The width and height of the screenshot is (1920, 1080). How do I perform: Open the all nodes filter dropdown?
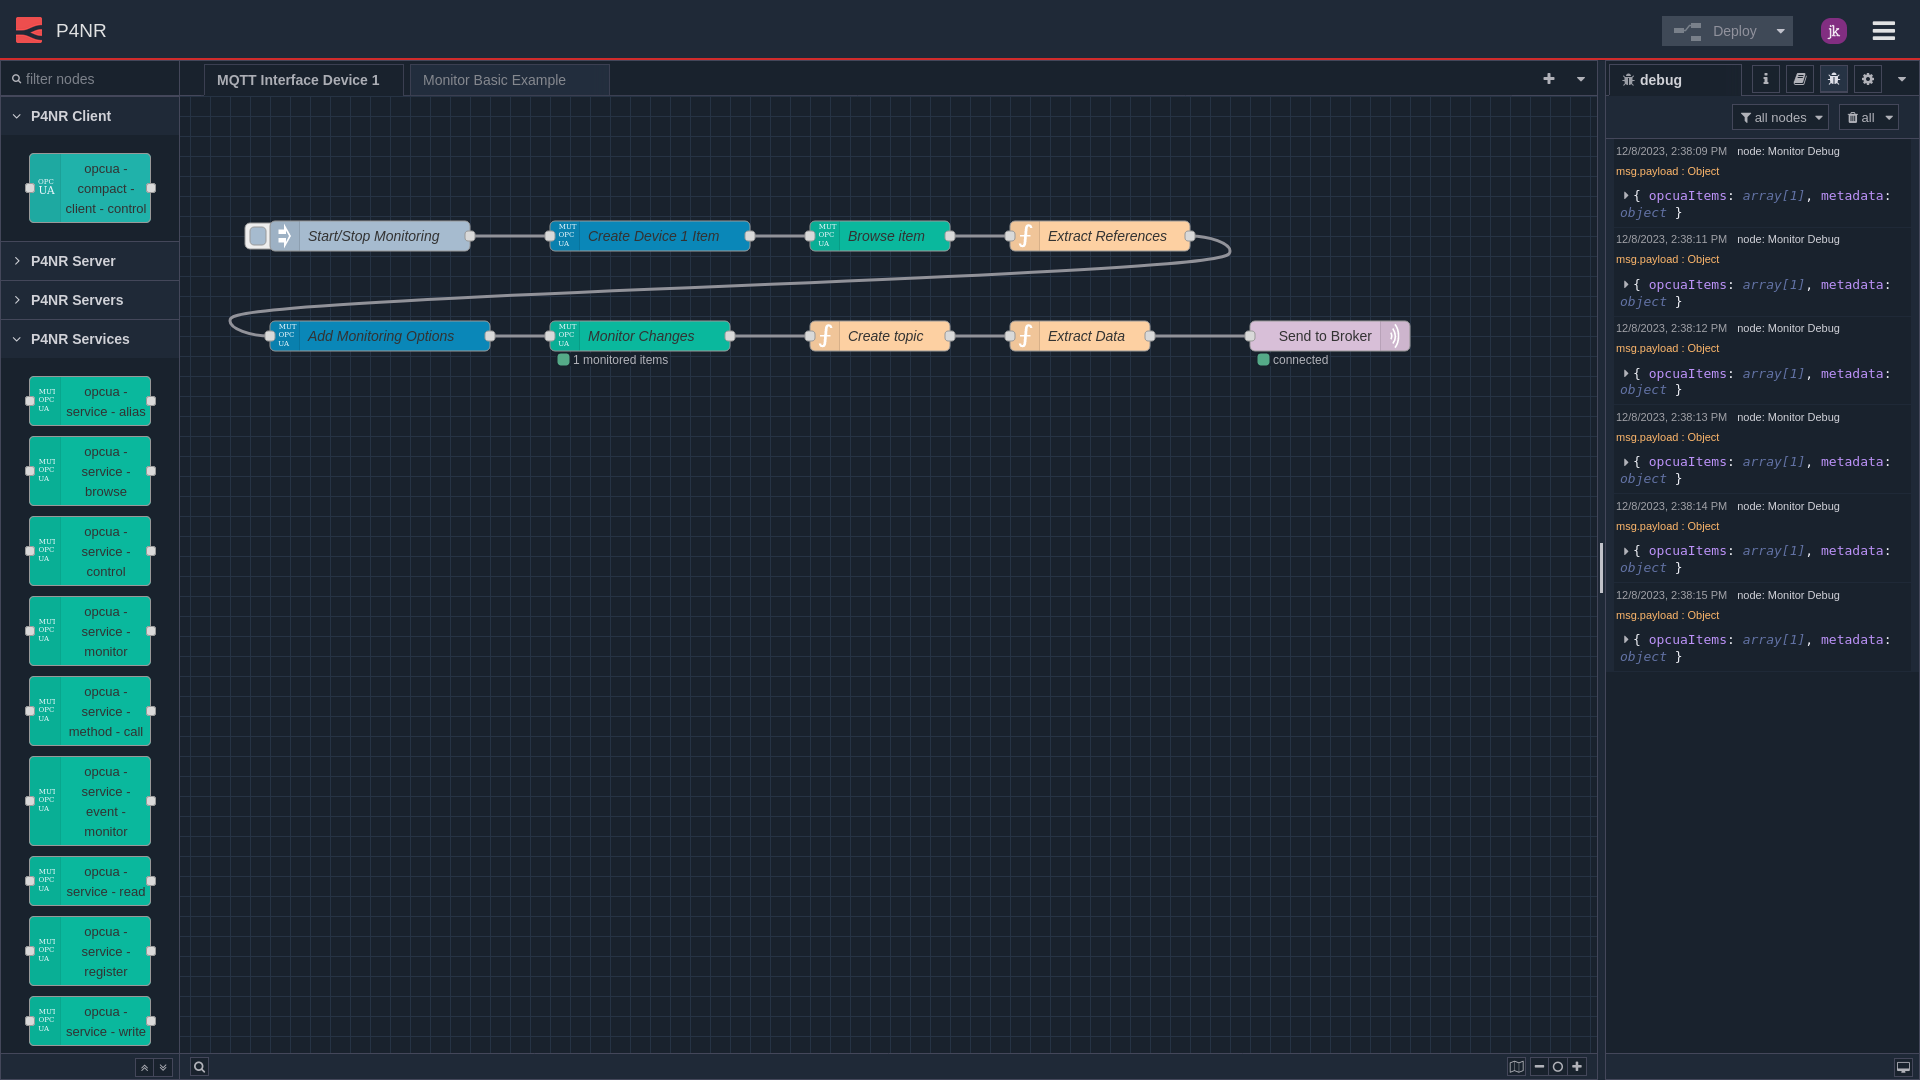click(x=1780, y=117)
